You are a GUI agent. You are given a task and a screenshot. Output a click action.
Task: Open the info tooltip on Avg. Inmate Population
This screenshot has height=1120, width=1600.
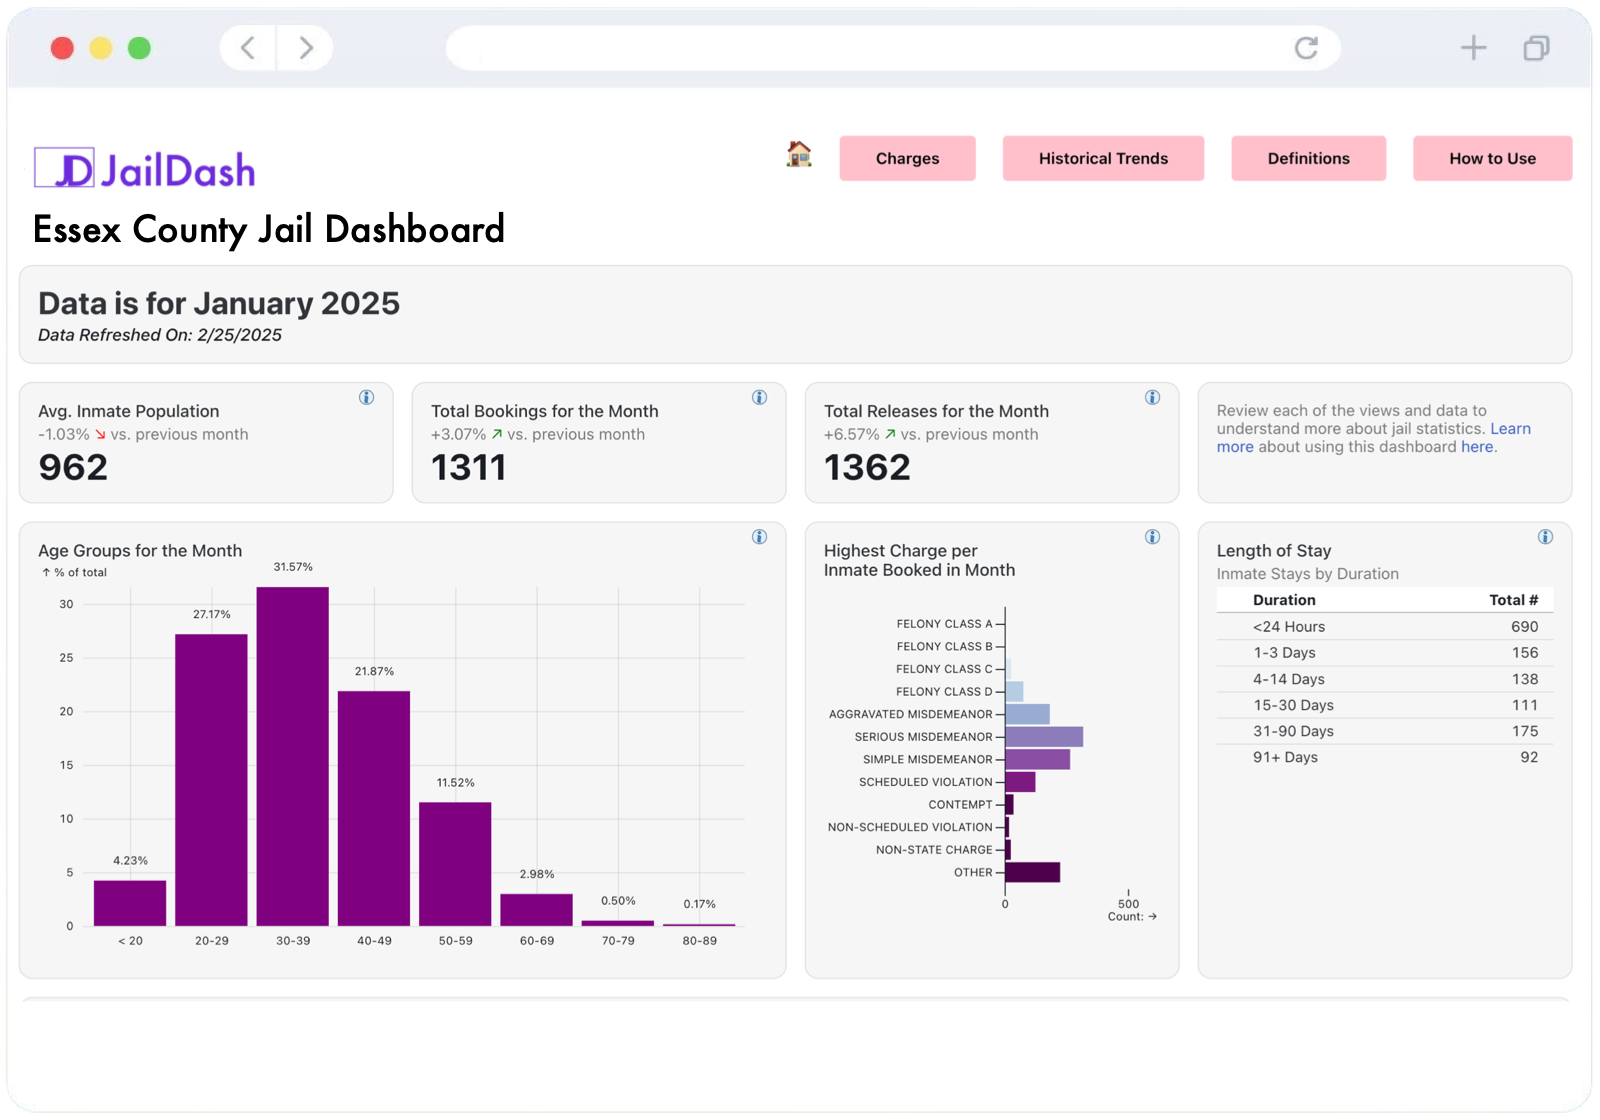(367, 397)
